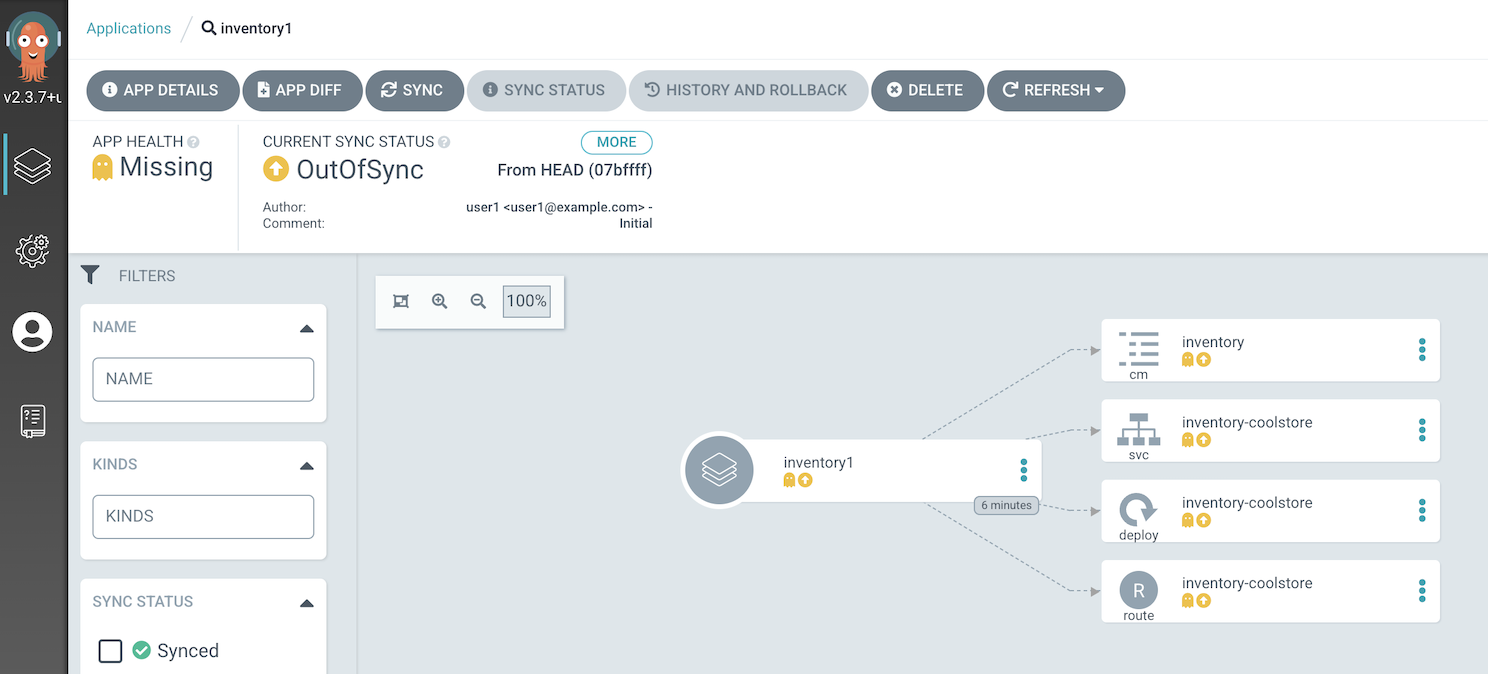Collapse the NAME filter section
The image size is (1488, 674).
pos(306,328)
